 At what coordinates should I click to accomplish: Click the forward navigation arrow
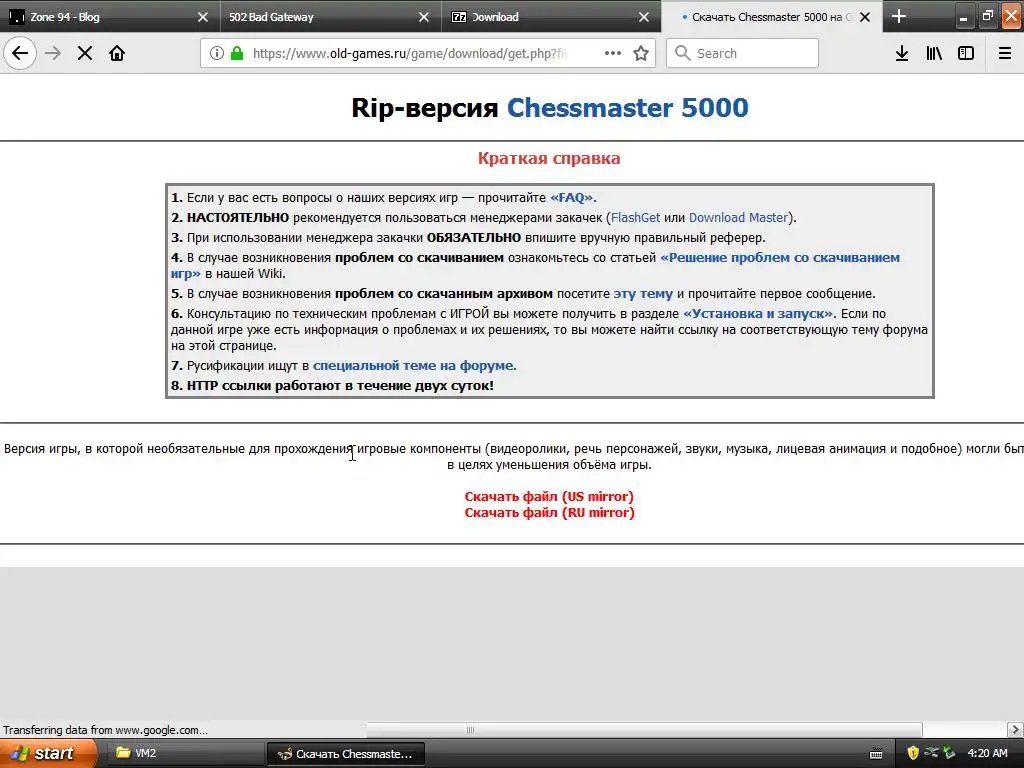(x=53, y=53)
